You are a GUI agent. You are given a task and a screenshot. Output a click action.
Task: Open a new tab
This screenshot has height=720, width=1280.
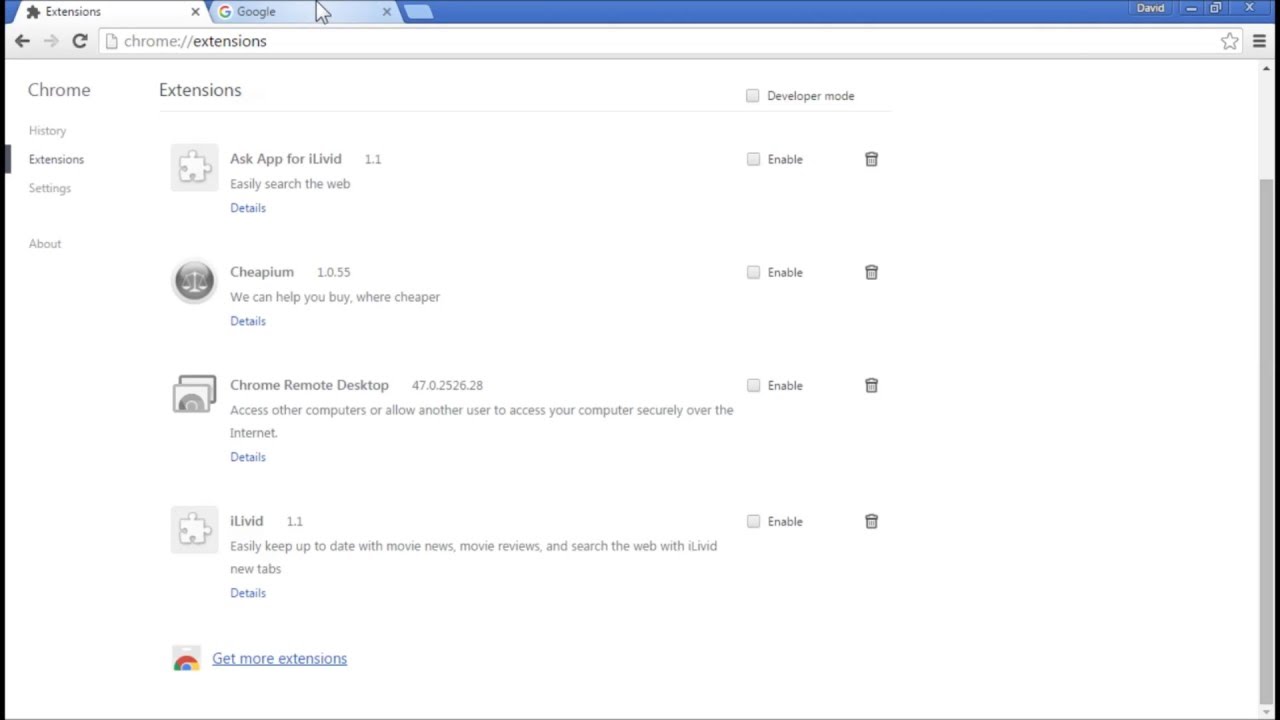click(420, 12)
